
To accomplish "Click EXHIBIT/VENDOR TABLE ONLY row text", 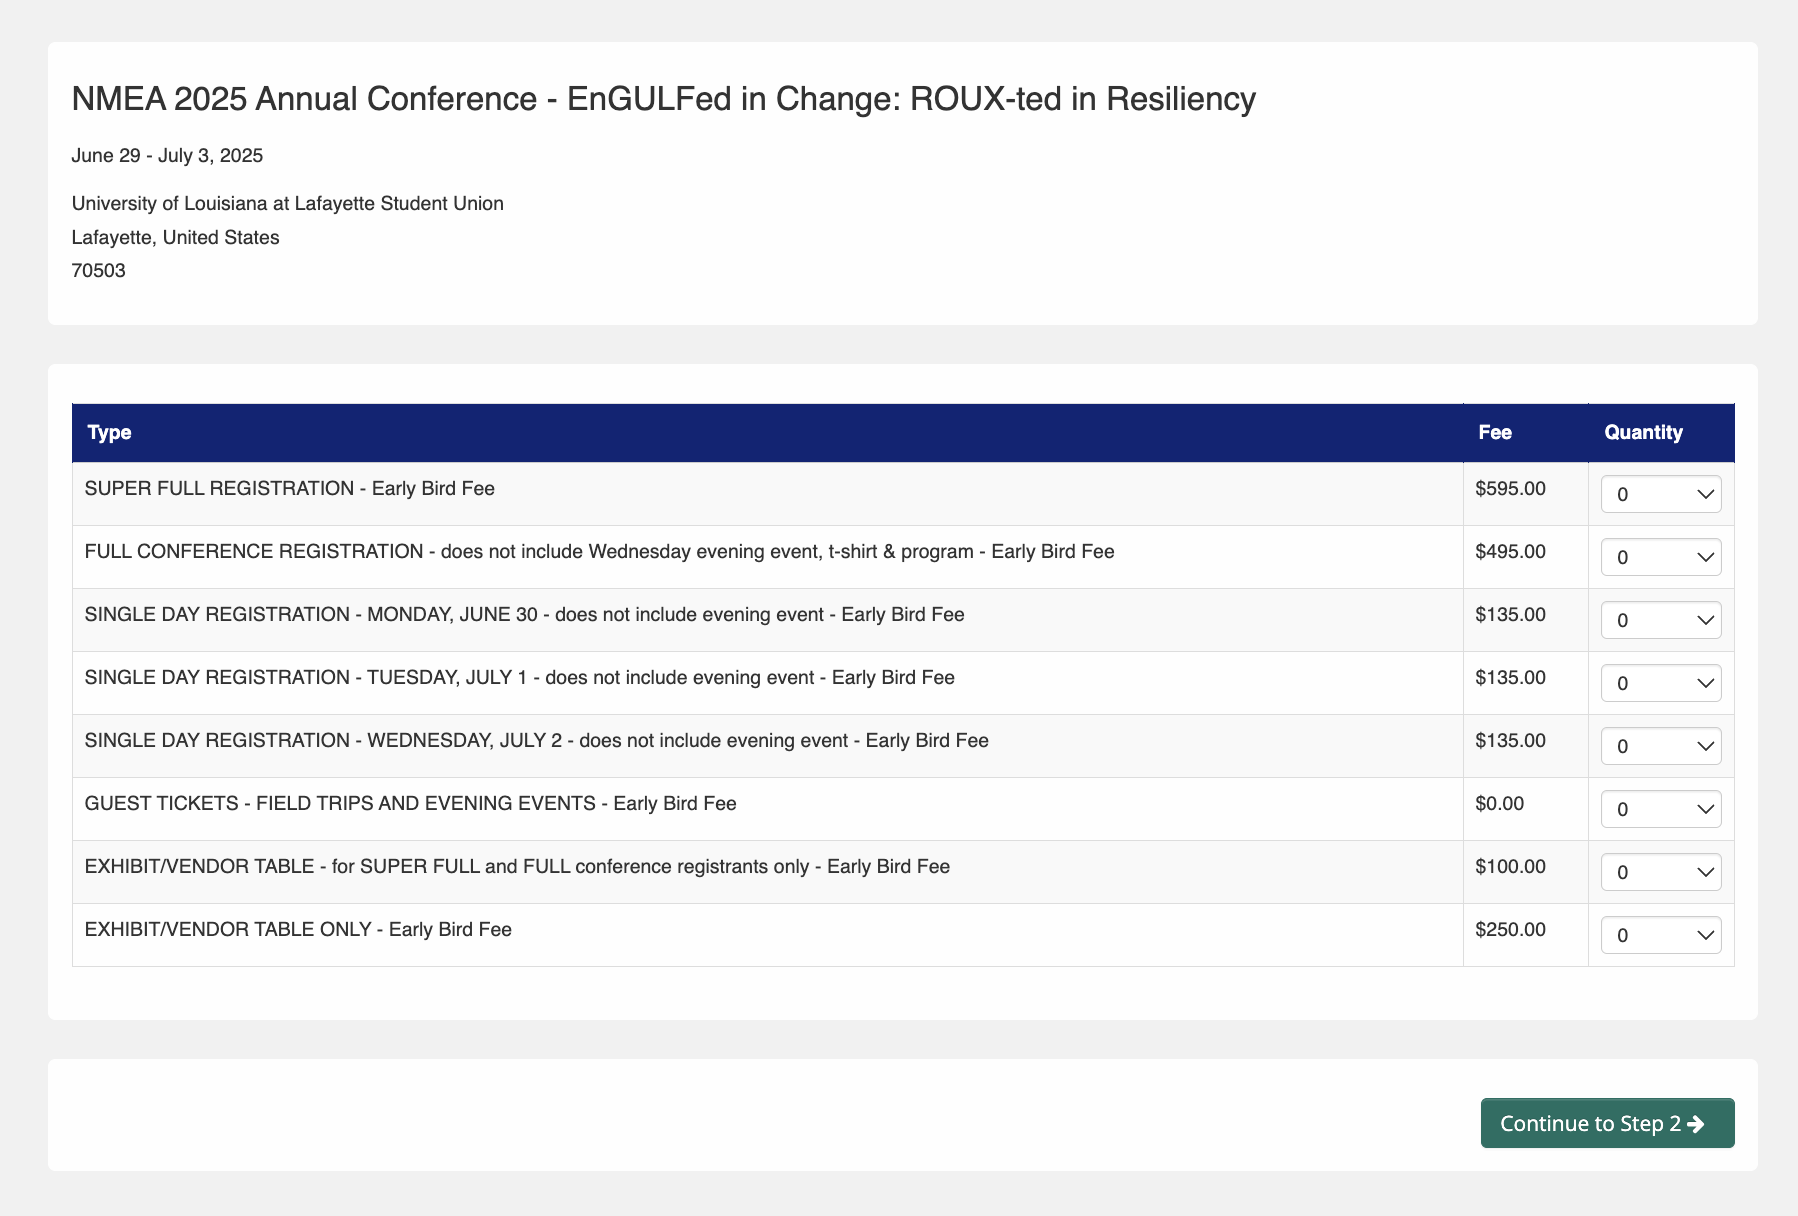I will (x=298, y=930).
